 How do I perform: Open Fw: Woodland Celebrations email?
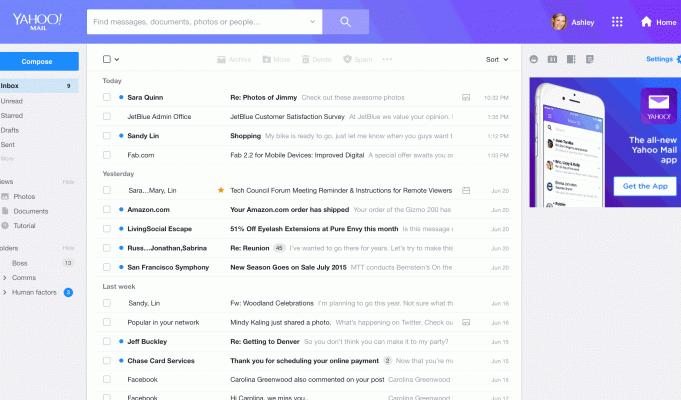tap(305, 303)
